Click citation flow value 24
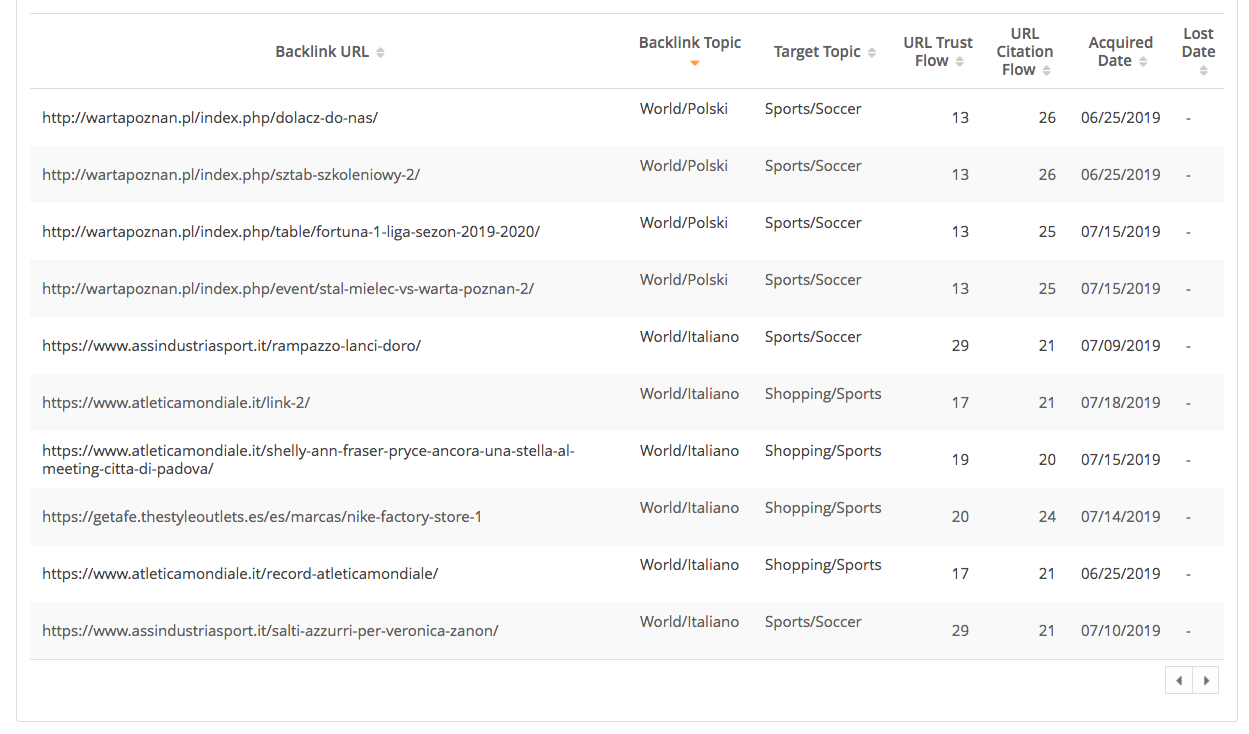Screen dimensions: 1249x734 1047,516
